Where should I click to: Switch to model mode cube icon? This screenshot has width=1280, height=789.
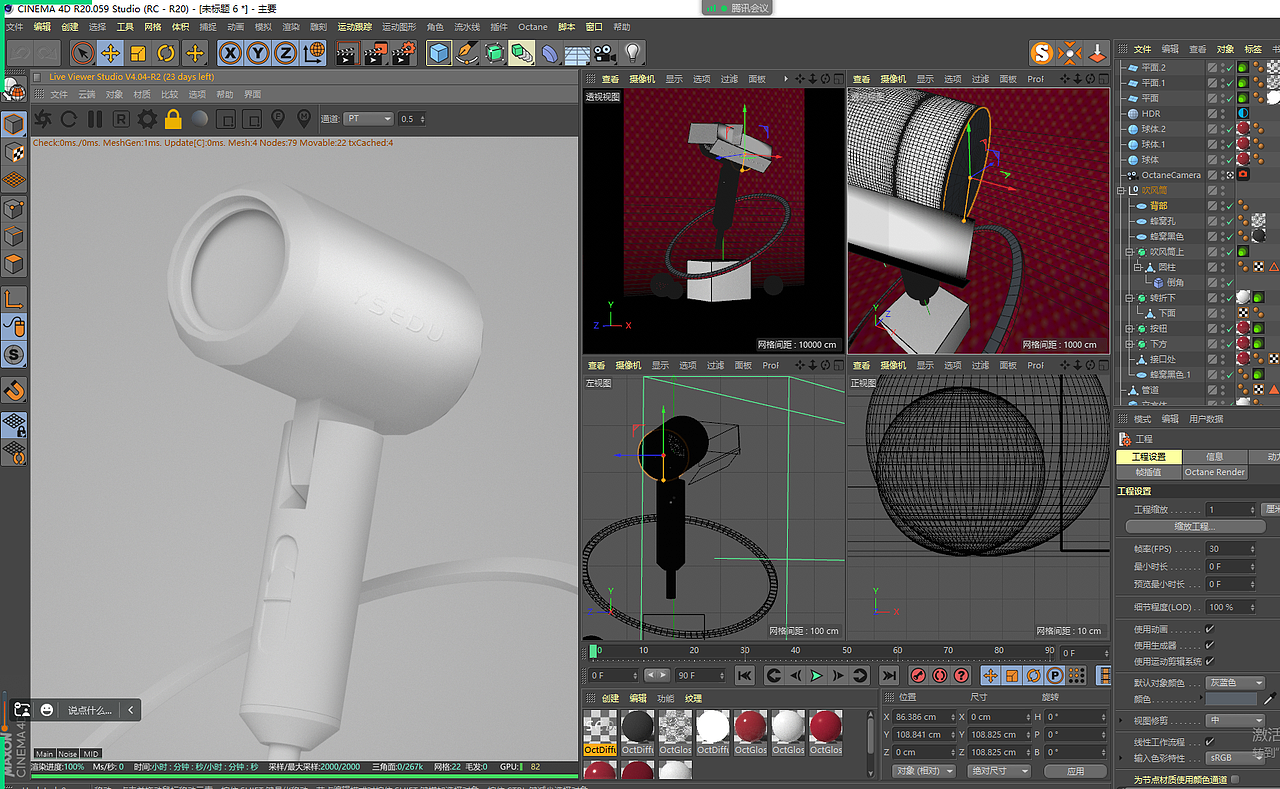coord(14,125)
